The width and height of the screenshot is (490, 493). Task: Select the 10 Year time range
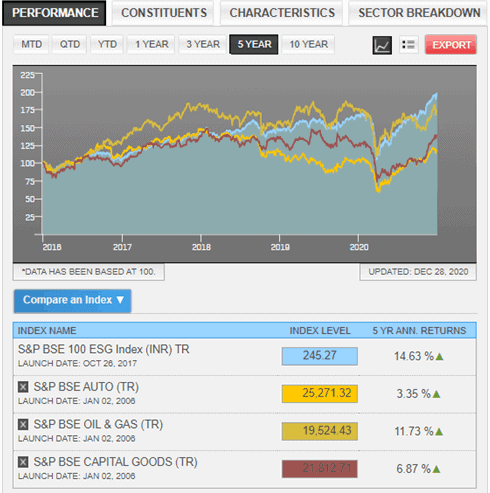[308, 44]
